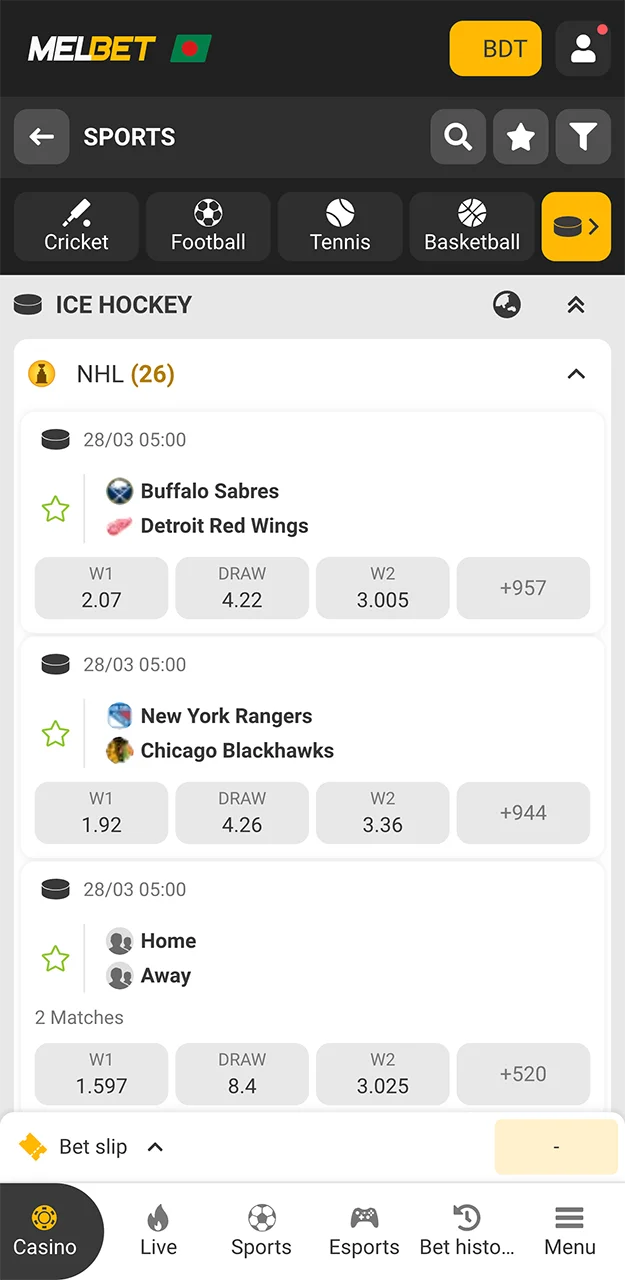
Task: Open the Tennis sport category
Action: click(340, 226)
